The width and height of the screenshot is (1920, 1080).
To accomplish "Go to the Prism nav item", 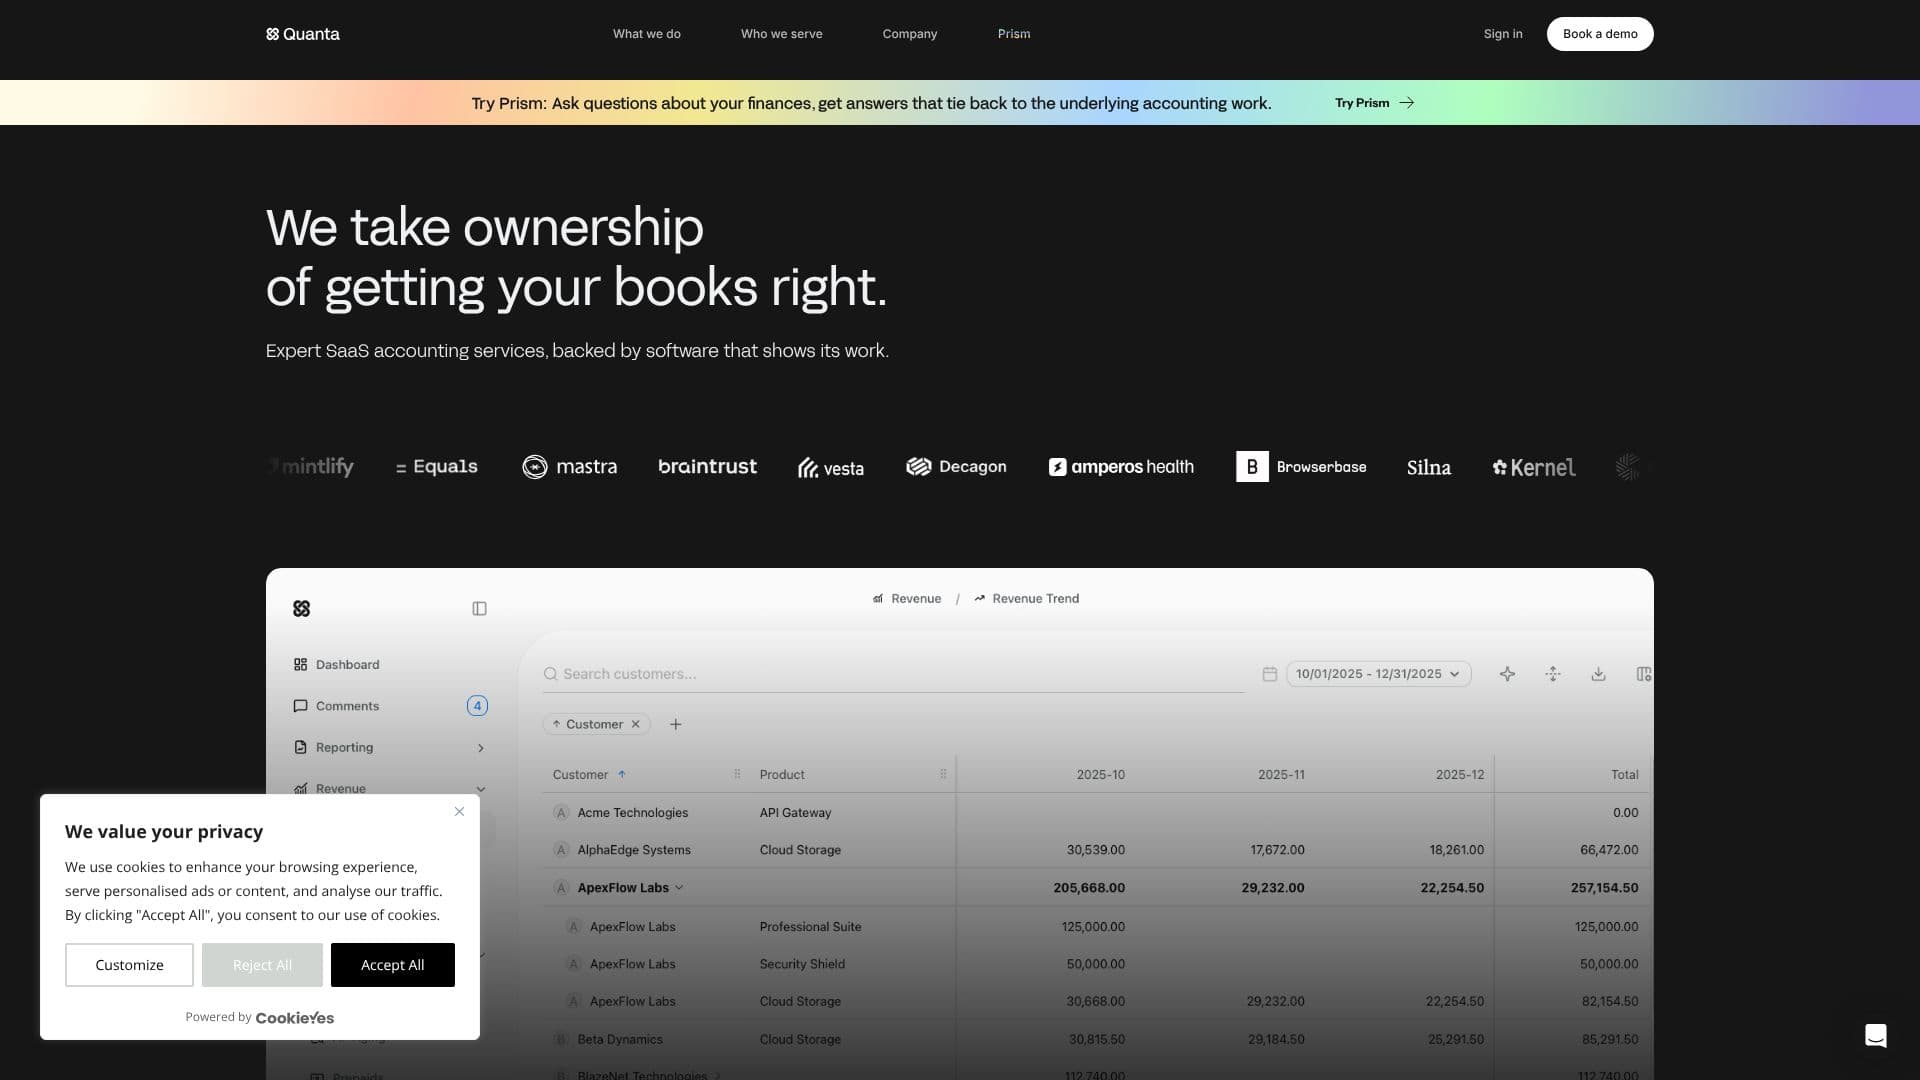I will pyautogui.click(x=1013, y=34).
